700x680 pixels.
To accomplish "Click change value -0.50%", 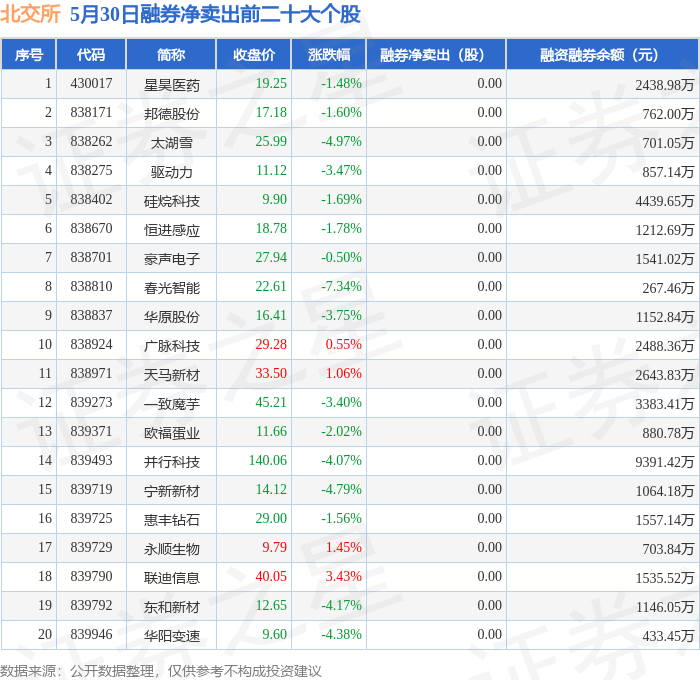I will tap(341, 258).
